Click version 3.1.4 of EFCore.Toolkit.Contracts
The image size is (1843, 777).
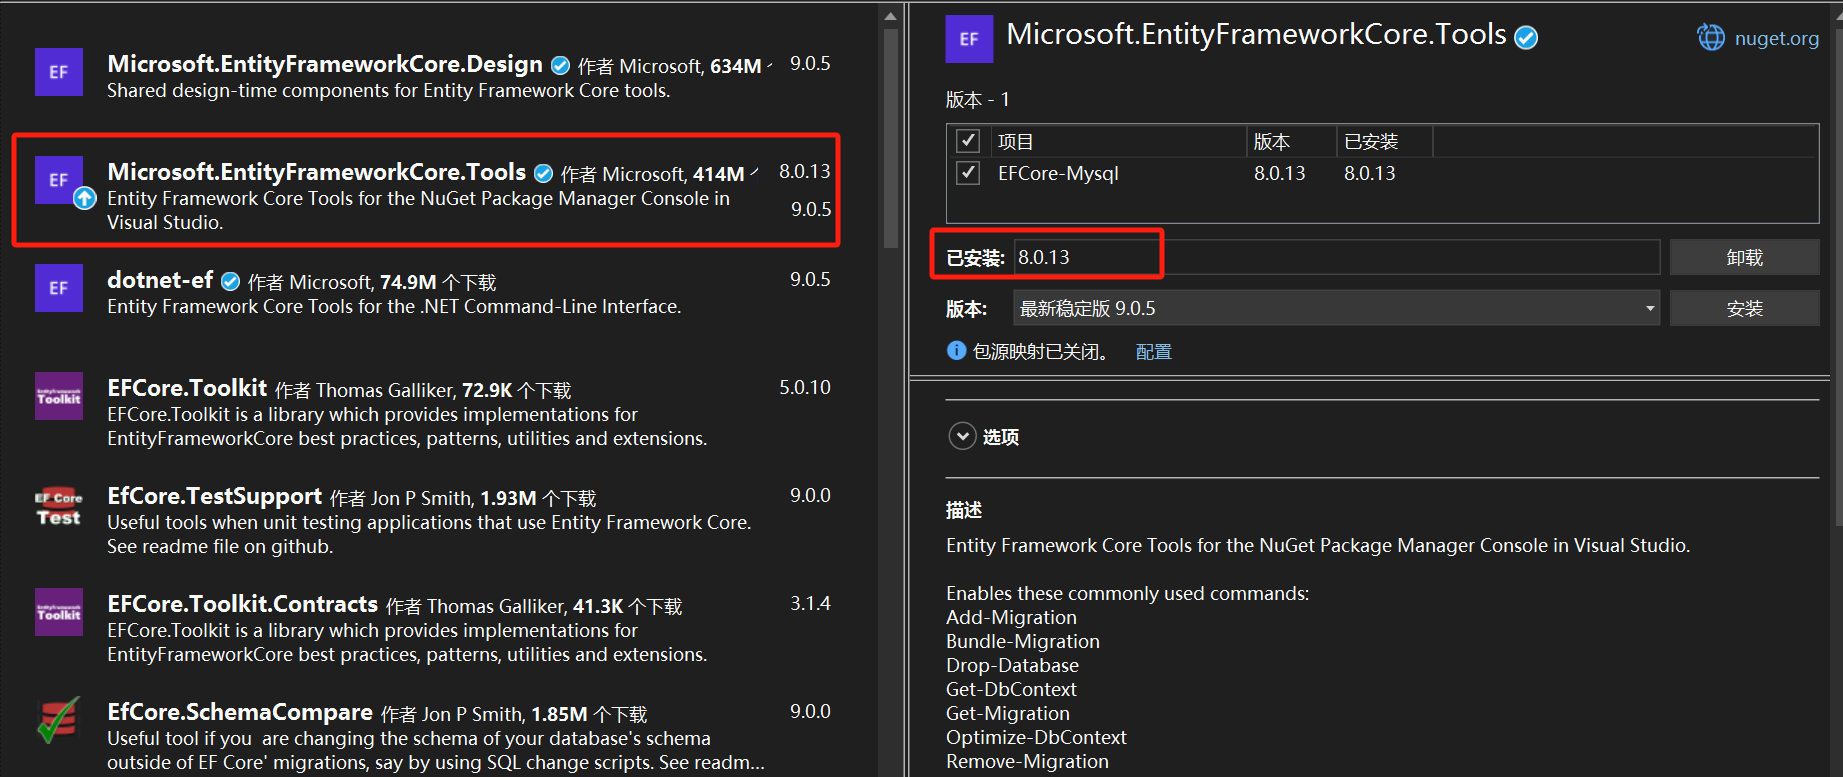pyautogui.click(x=810, y=603)
